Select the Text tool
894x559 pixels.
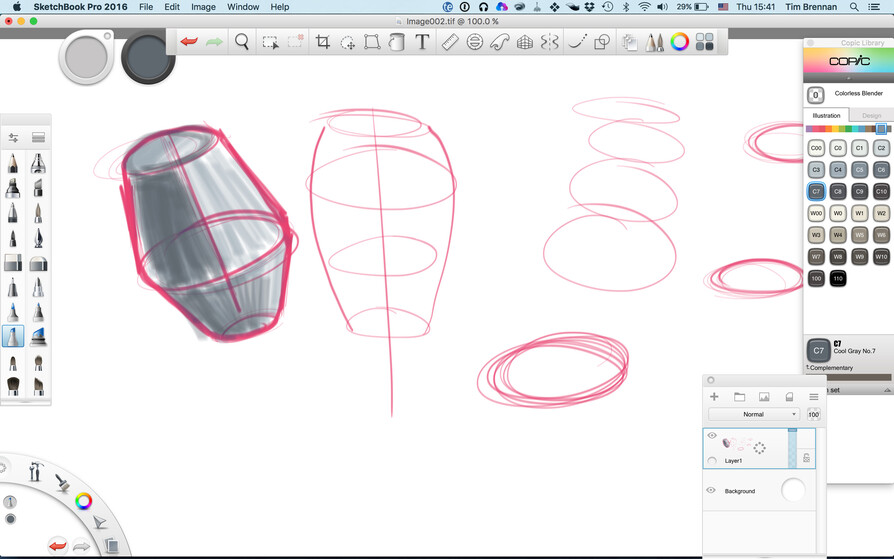422,42
